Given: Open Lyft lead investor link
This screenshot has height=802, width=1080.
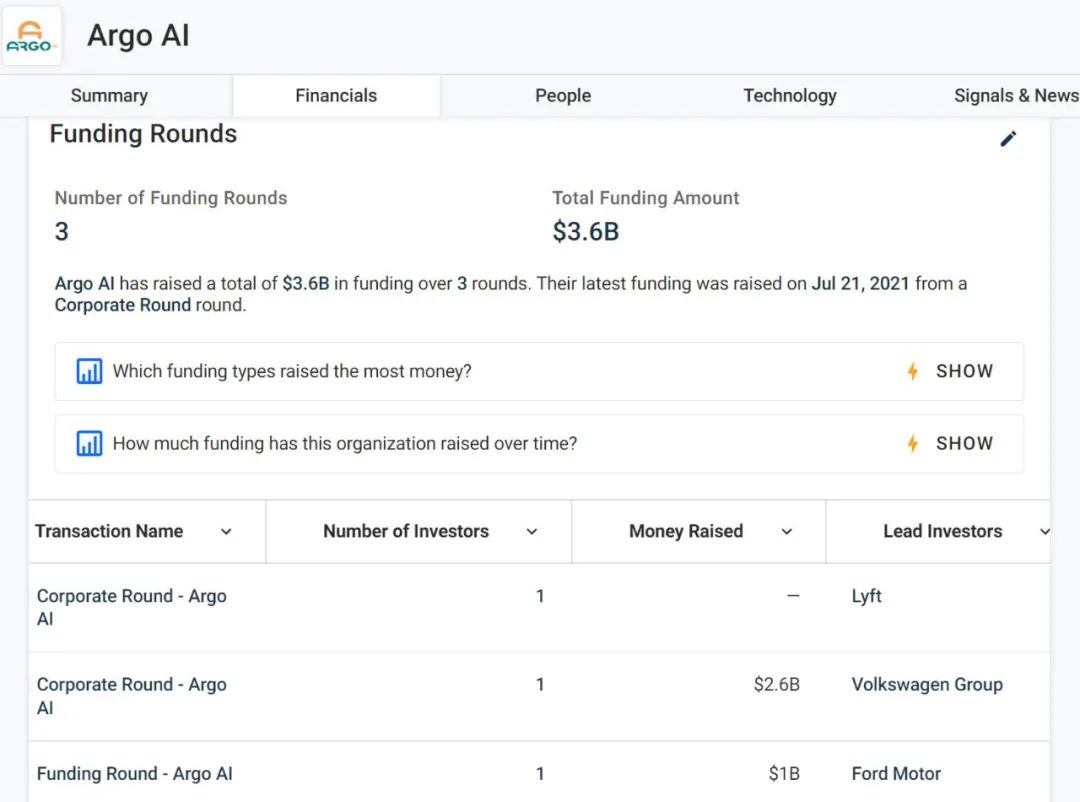Looking at the screenshot, I should point(867,596).
